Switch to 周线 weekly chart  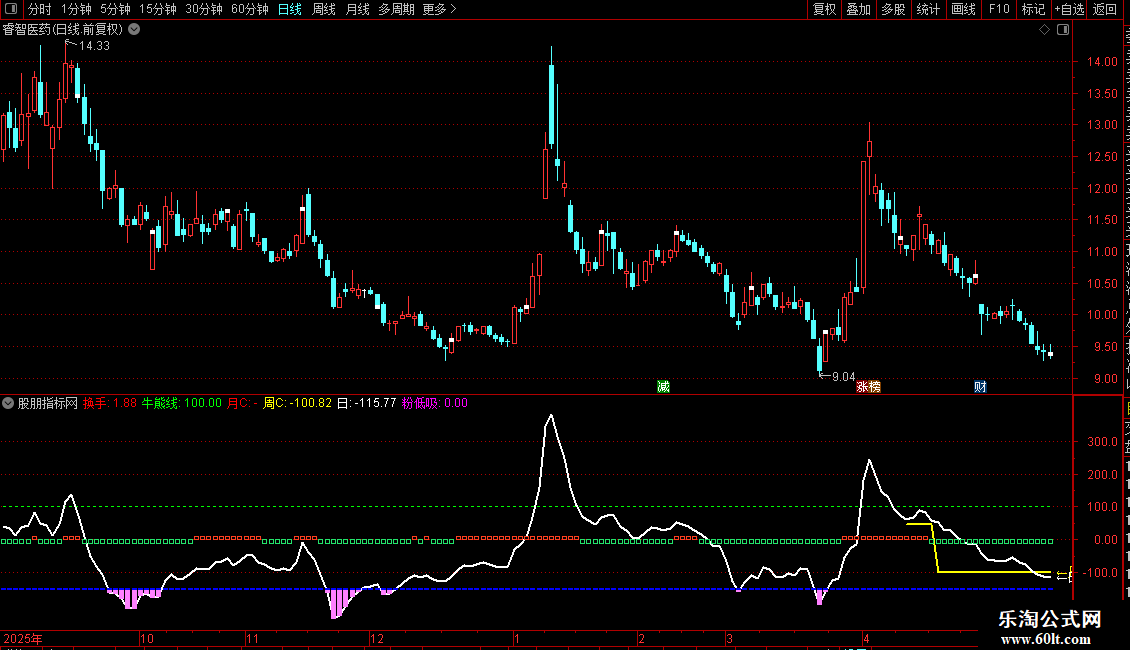click(x=324, y=9)
